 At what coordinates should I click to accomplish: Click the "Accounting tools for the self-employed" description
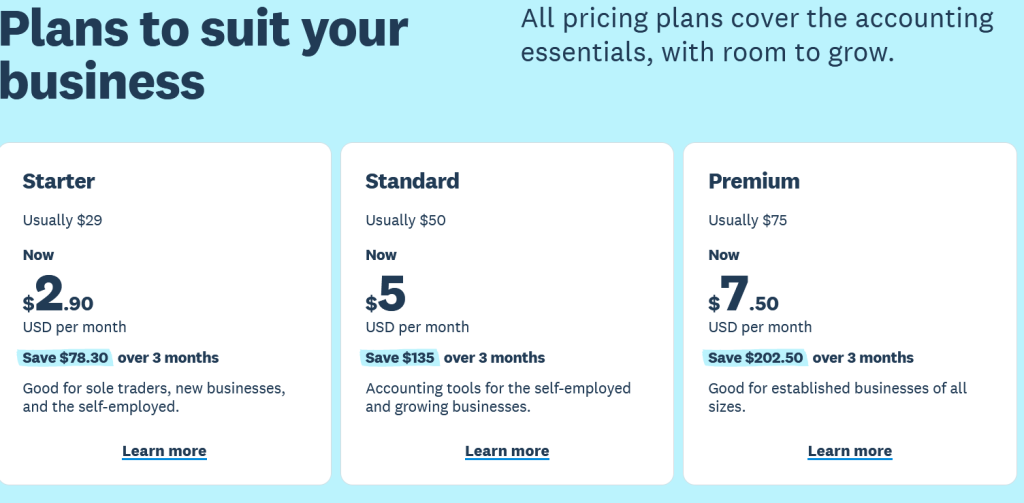(498, 397)
